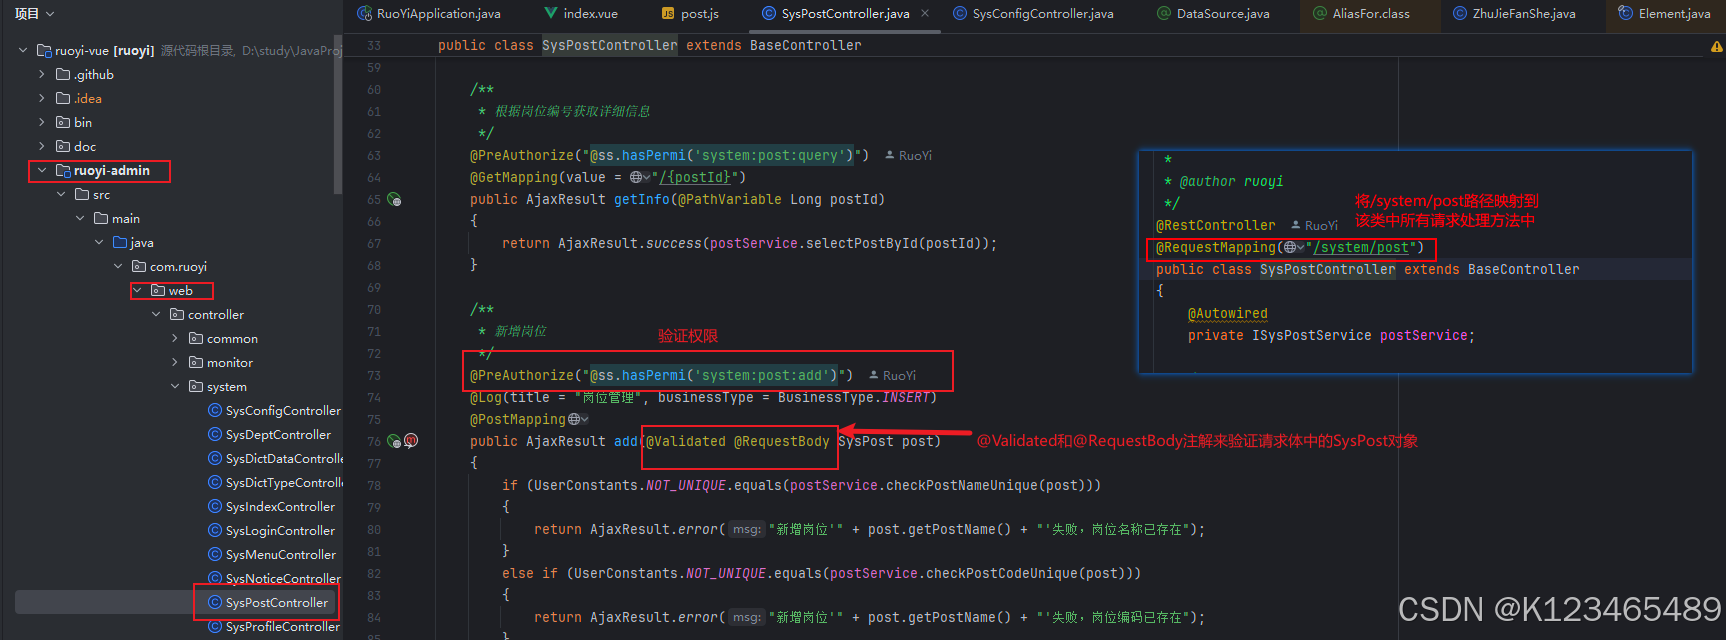Image resolution: width=1726 pixels, height=640 pixels.
Task: Expand the .github folder
Action: click(x=42, y=74)
